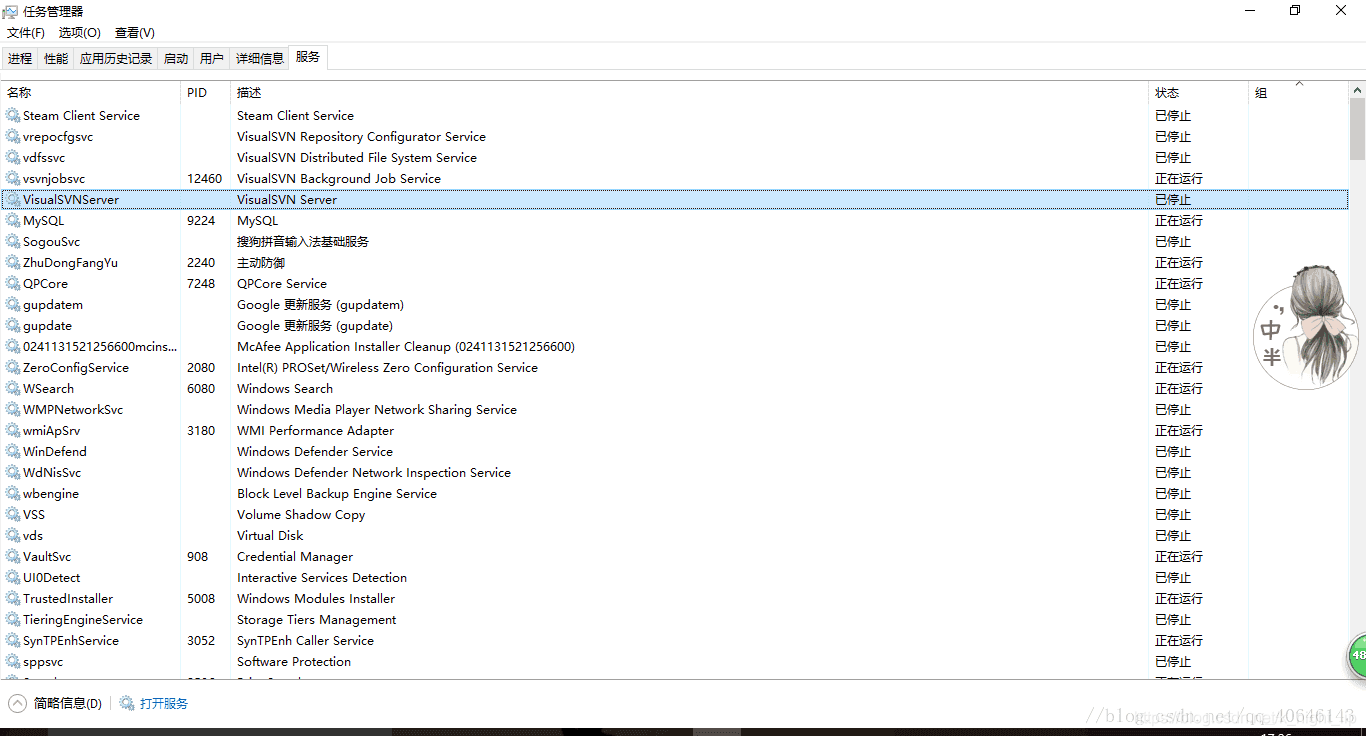Click the 主动防御 description
Screen dimensions: 1366x736
(x=261, y=263)
